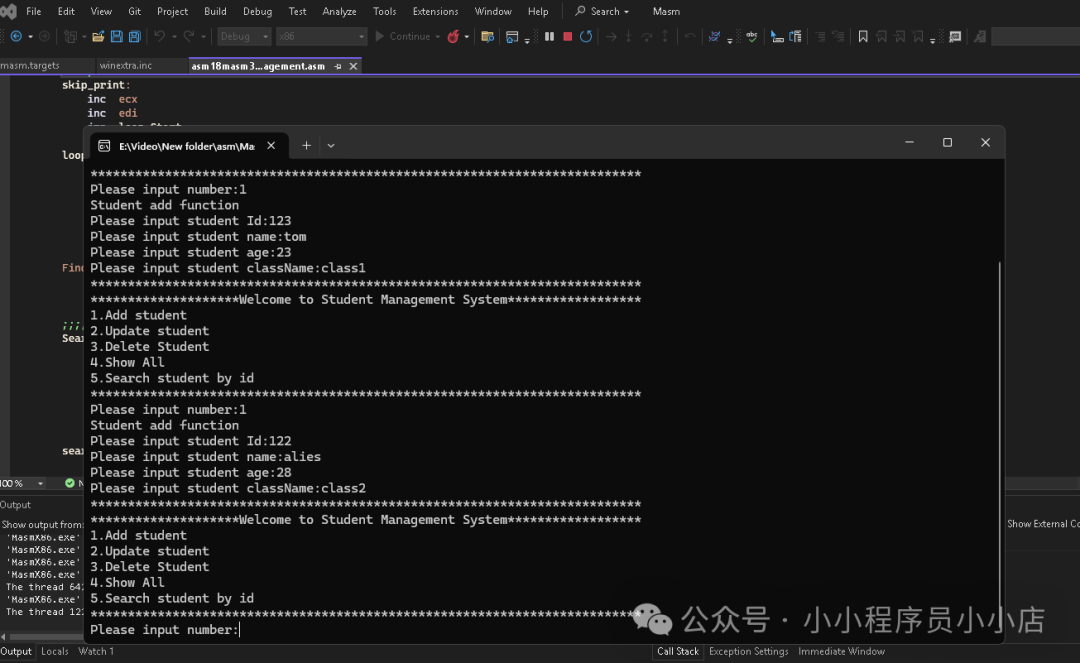Viewport: 1080px width, 663px height.
Task: Expand the terminal new tab dropdown chevron
Action: (x=331, y=145)
